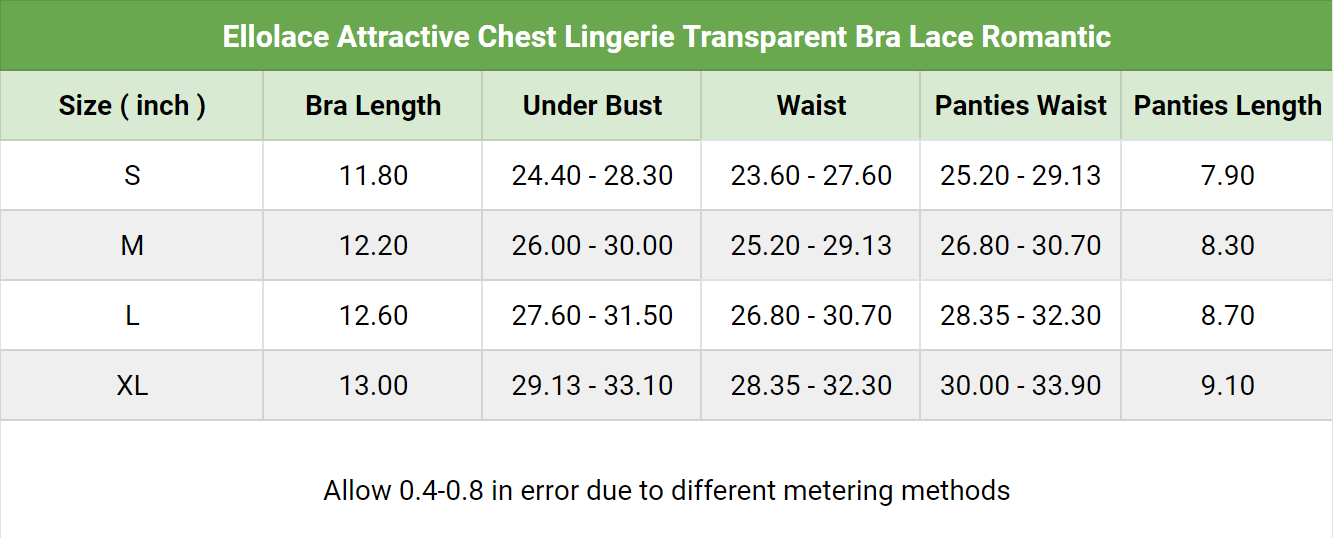Click the size XL row label
Screen dimensions: 1333x538
click(x=132, y=386)
